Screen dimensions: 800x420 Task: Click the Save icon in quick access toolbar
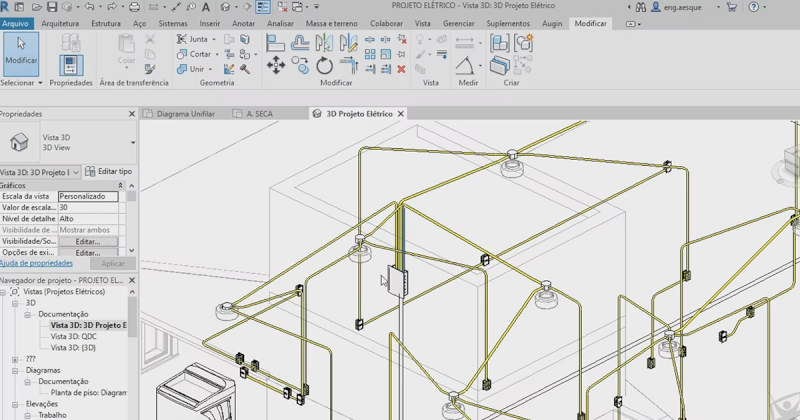point(51,7)
